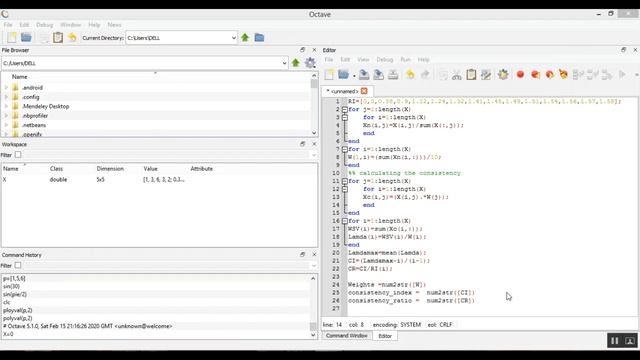Close the <unnamed> editor tab
Viewport: 640px width, 360px height.
click(x=364, y=91)
